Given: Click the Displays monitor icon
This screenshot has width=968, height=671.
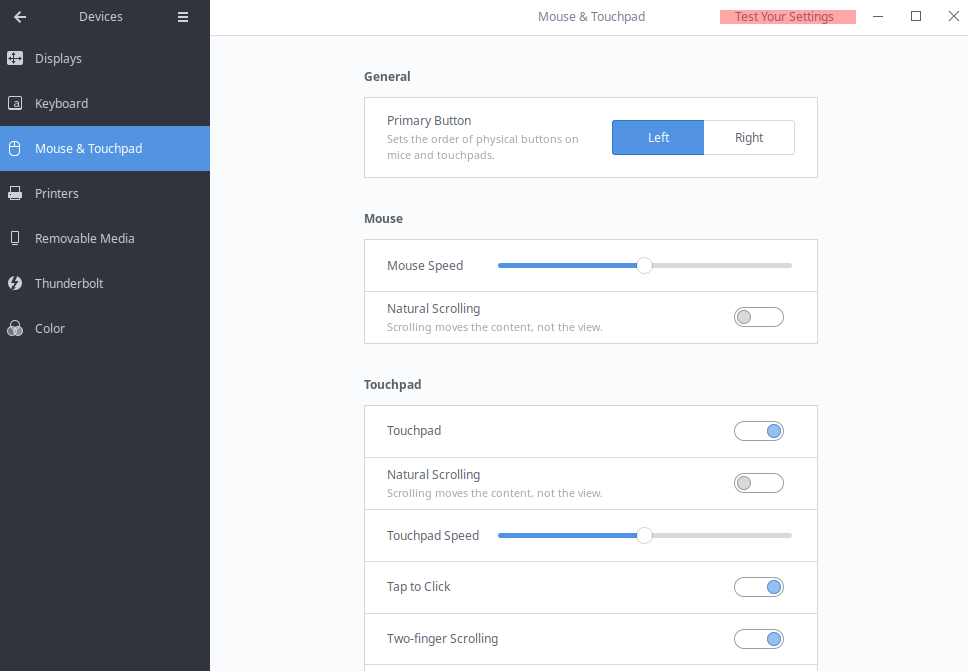Looking at the screenshot, I should [x=15, y=58].
